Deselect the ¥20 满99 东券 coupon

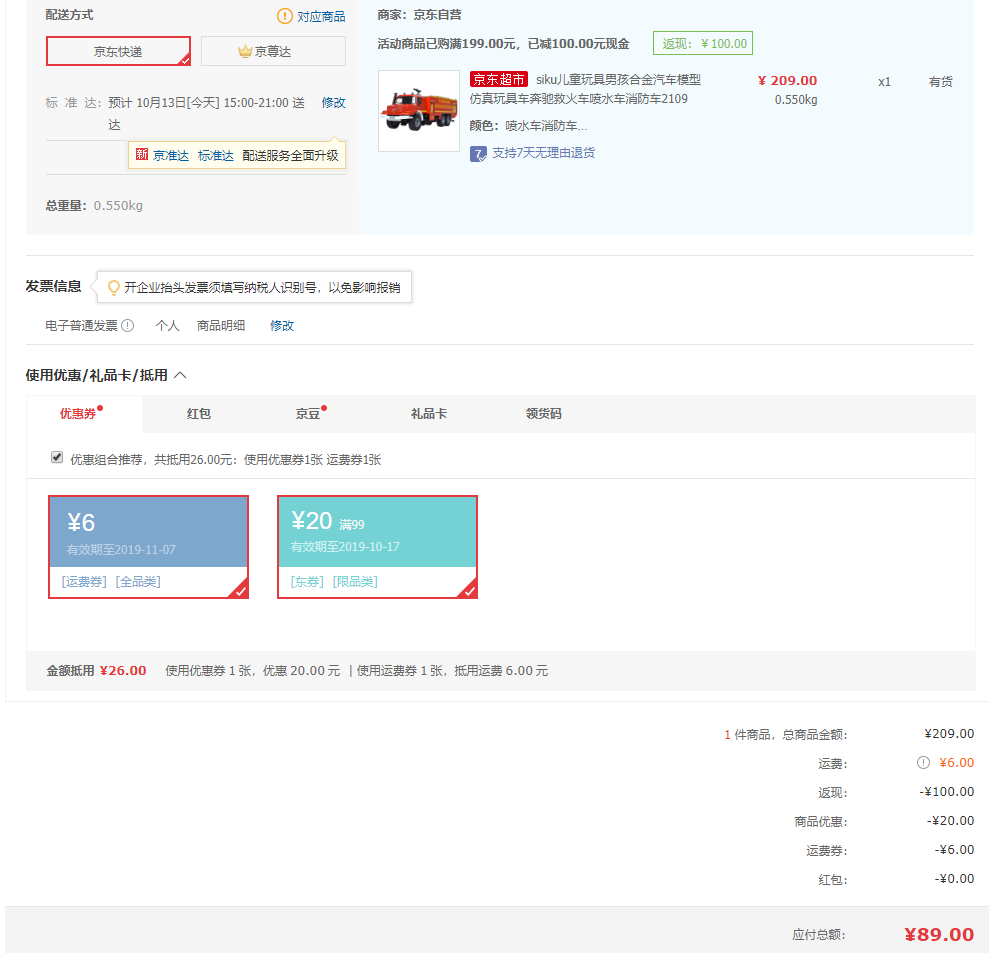(x=377, y=547)
